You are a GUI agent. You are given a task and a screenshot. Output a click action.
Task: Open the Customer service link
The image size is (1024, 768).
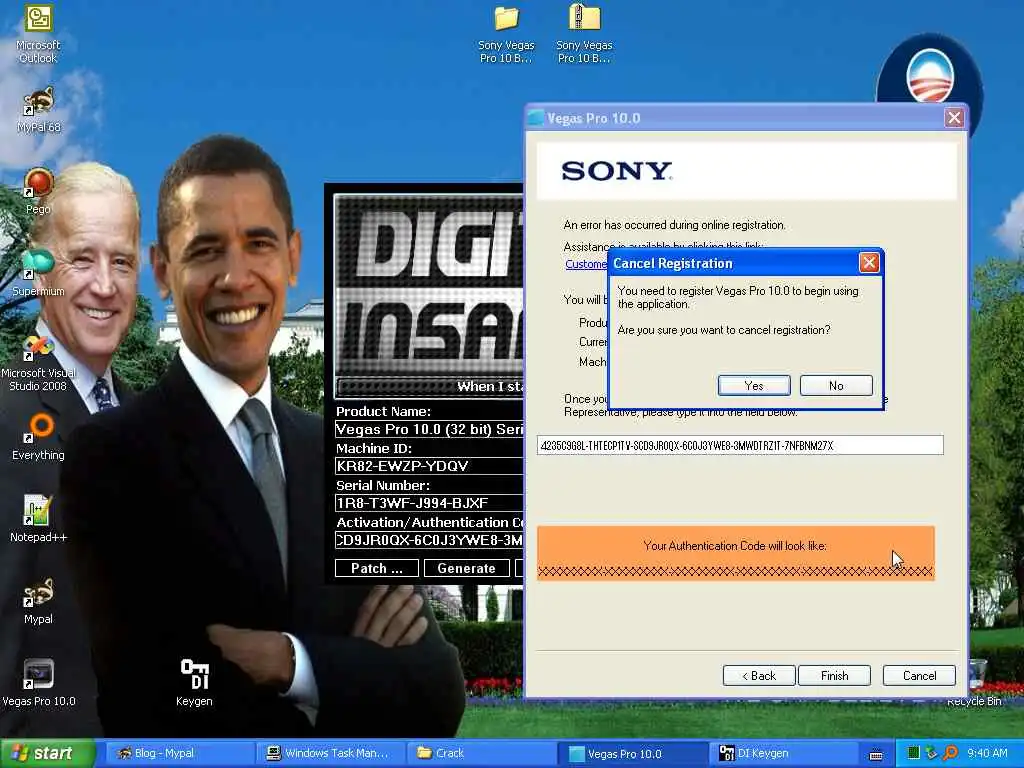(586, 264)
